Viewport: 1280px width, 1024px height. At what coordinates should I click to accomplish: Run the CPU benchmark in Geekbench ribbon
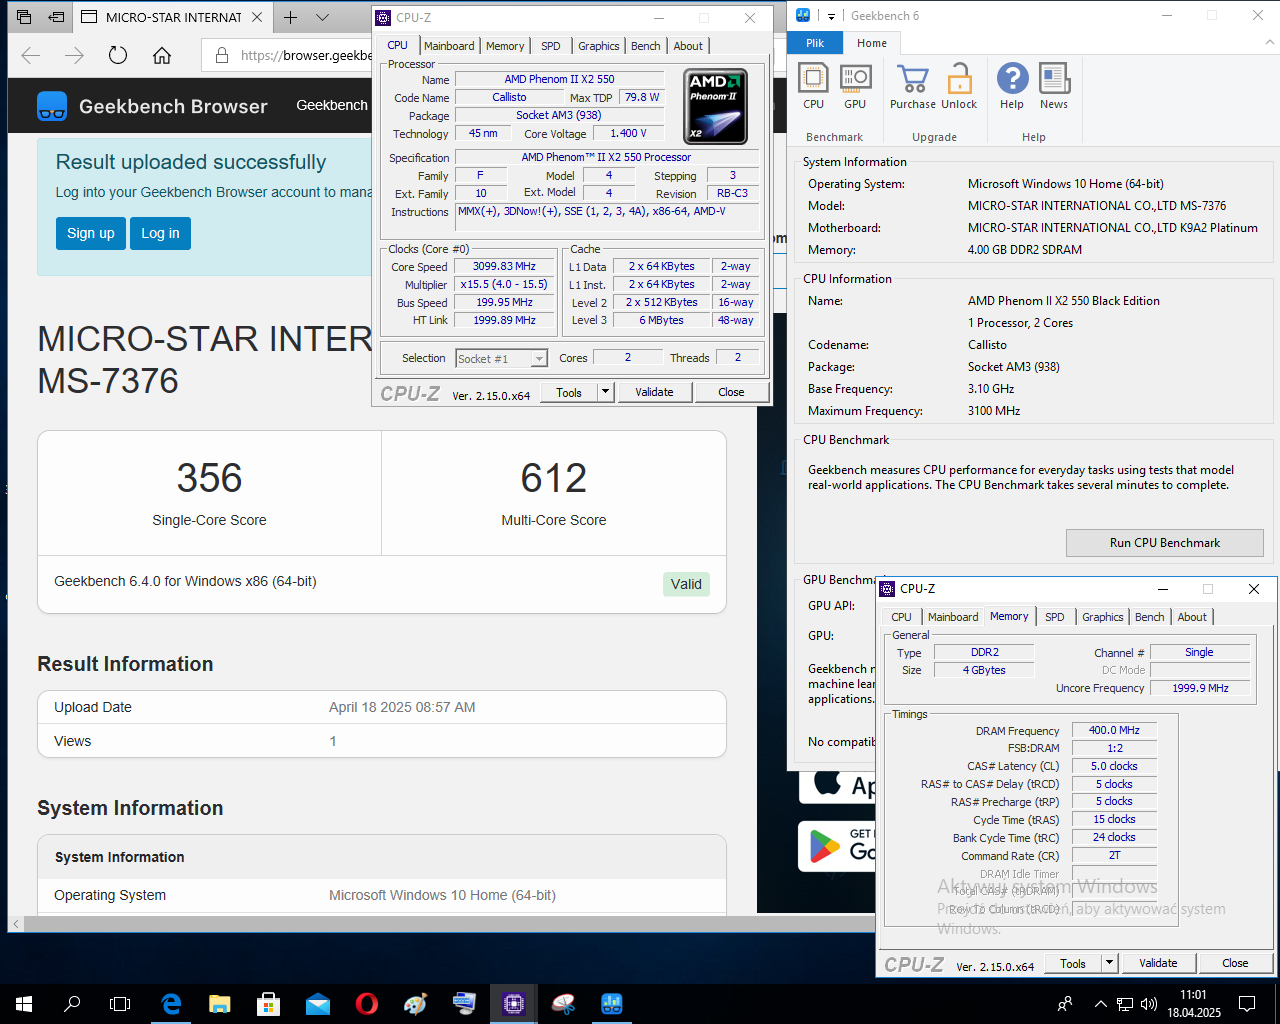813,86
